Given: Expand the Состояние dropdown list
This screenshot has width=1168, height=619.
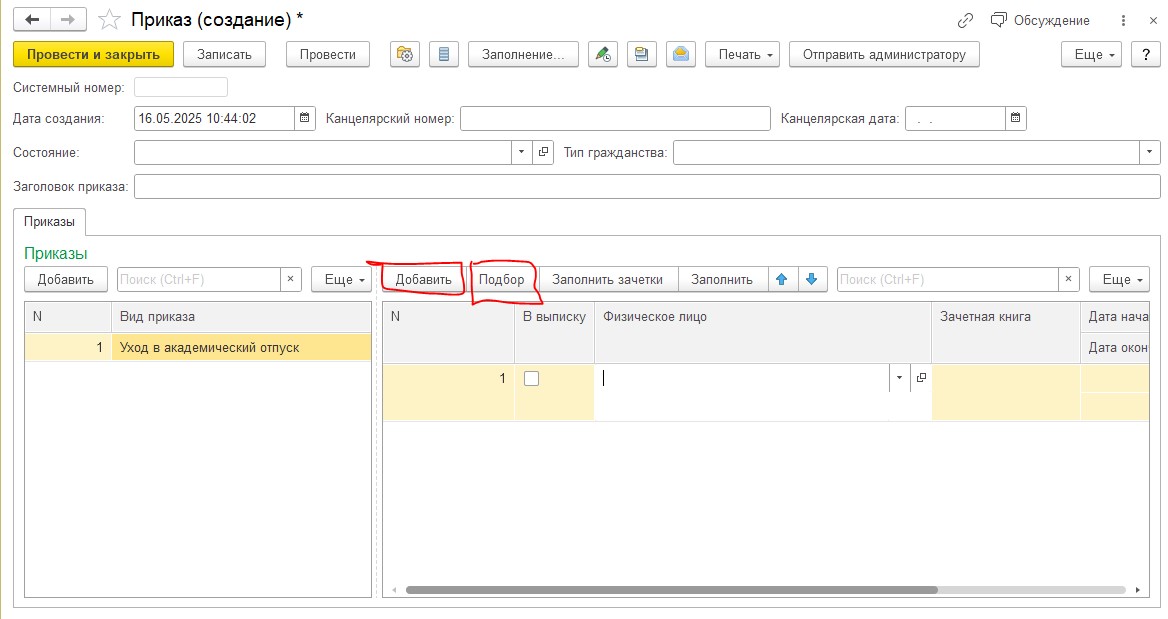Looking at the screenshot, I should click(x=521, y=153).
